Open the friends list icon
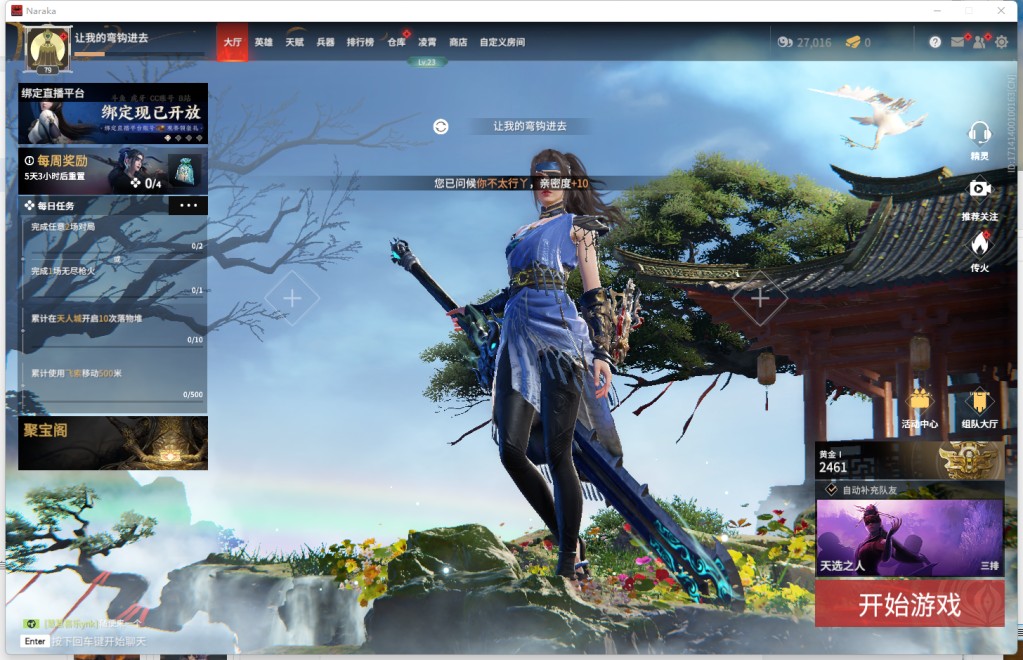 (x=979, y=42)
